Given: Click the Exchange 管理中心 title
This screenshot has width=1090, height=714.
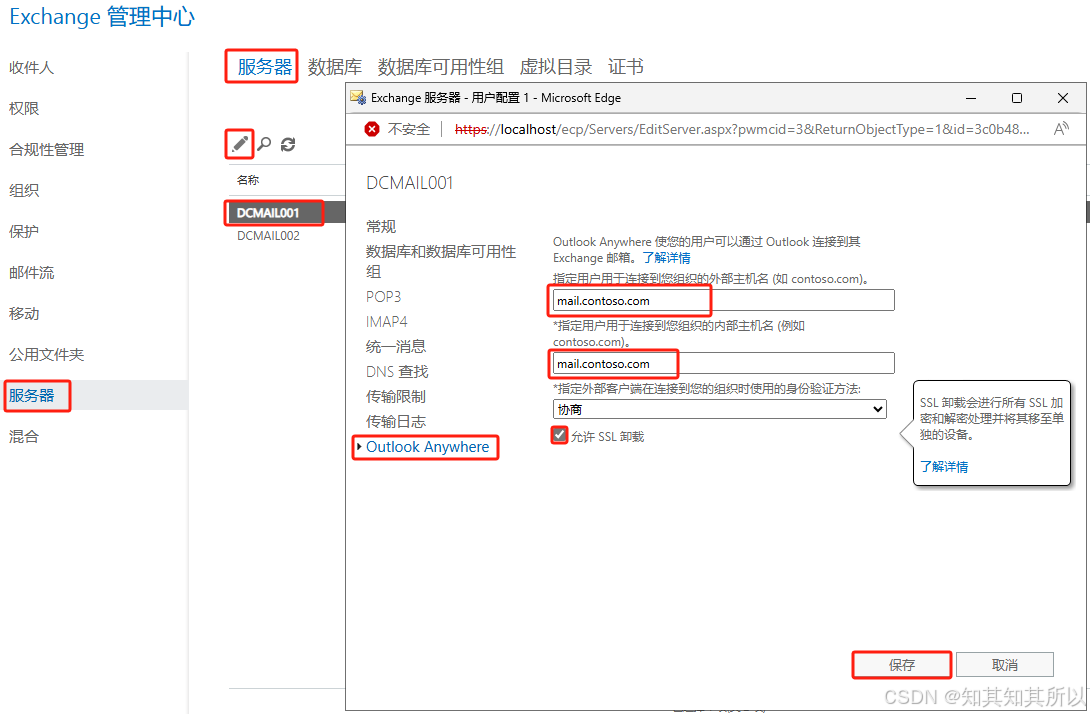Looking at the screenshot, I should pos(102,17).
